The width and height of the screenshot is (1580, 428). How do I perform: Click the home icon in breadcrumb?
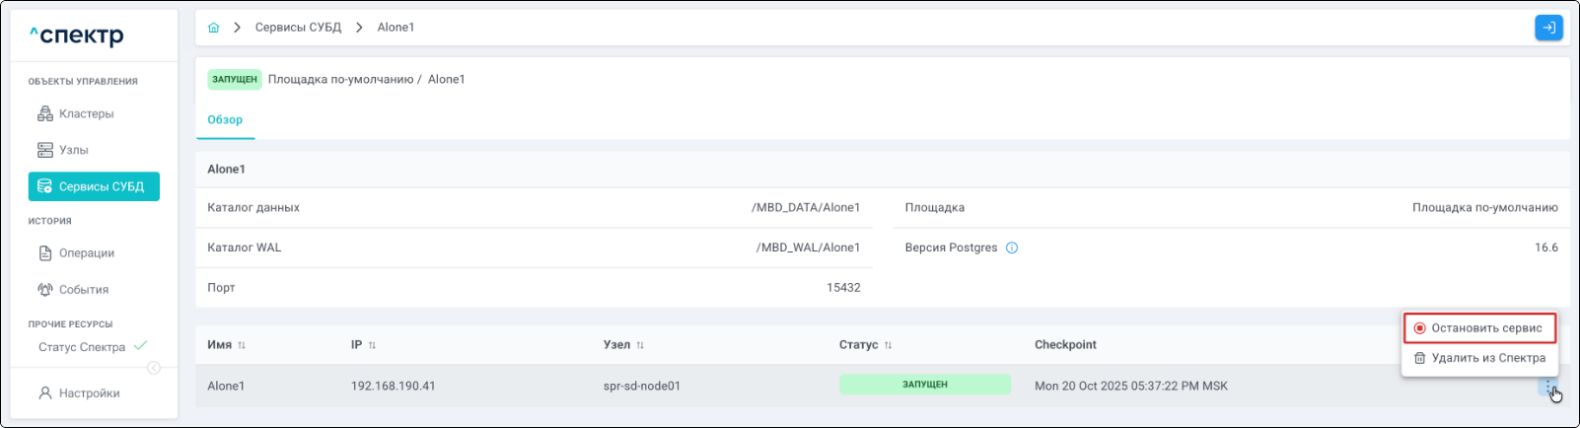[213, 28]
